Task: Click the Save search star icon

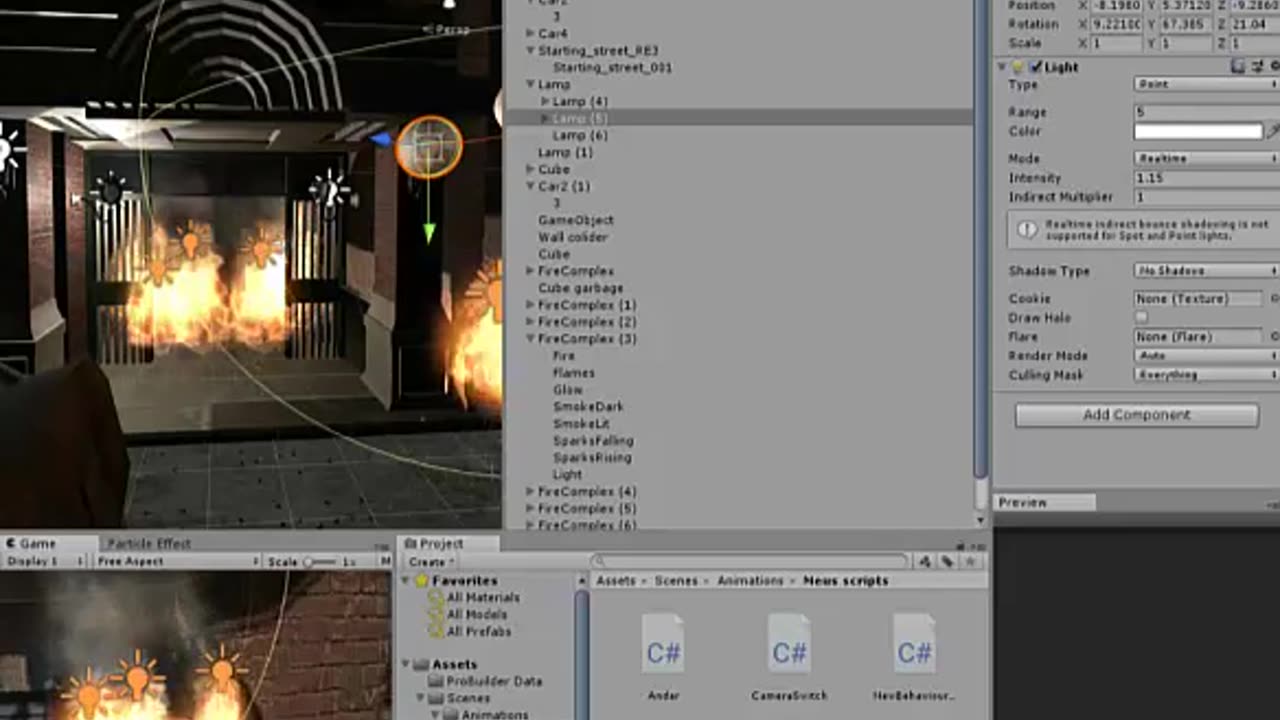Action: [971, 562]
